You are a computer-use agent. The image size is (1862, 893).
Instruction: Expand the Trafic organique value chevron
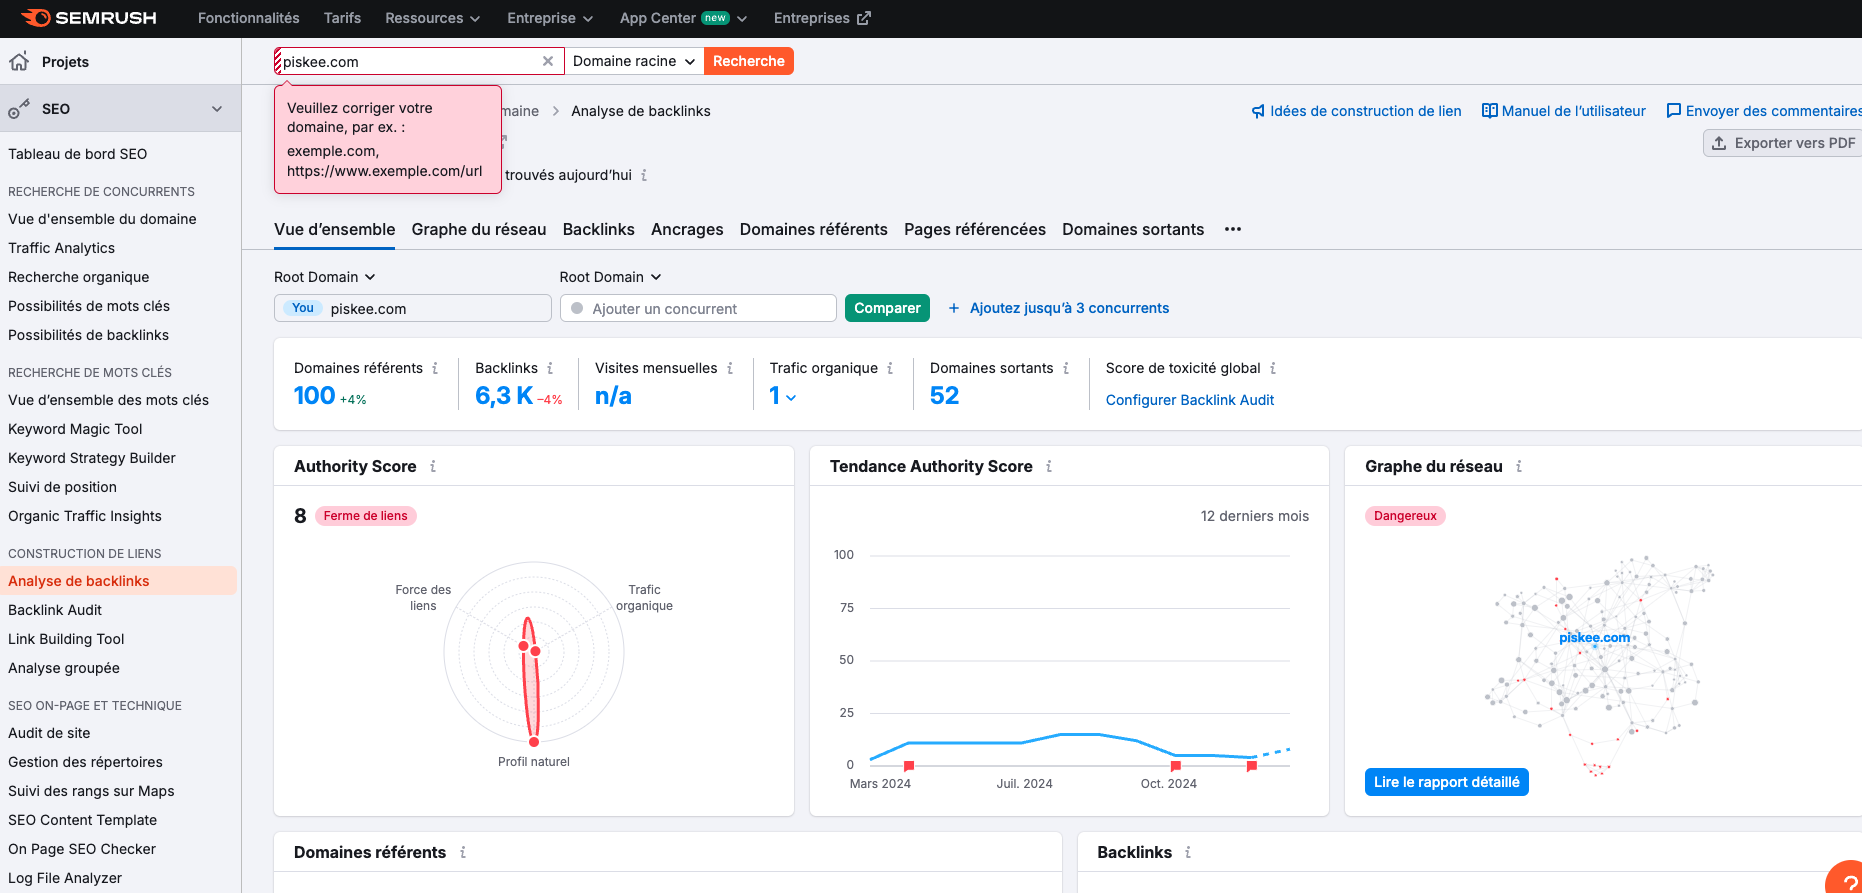point(791,398)
